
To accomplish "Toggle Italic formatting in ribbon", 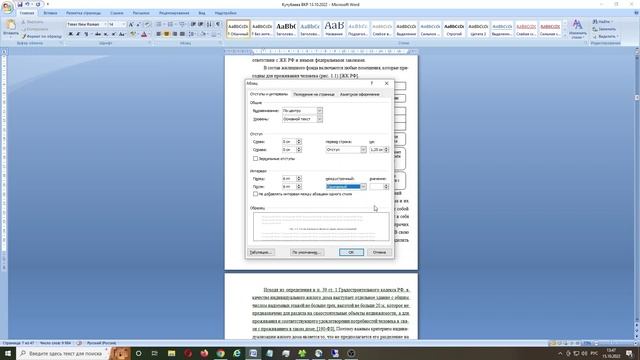I will 78,34.
